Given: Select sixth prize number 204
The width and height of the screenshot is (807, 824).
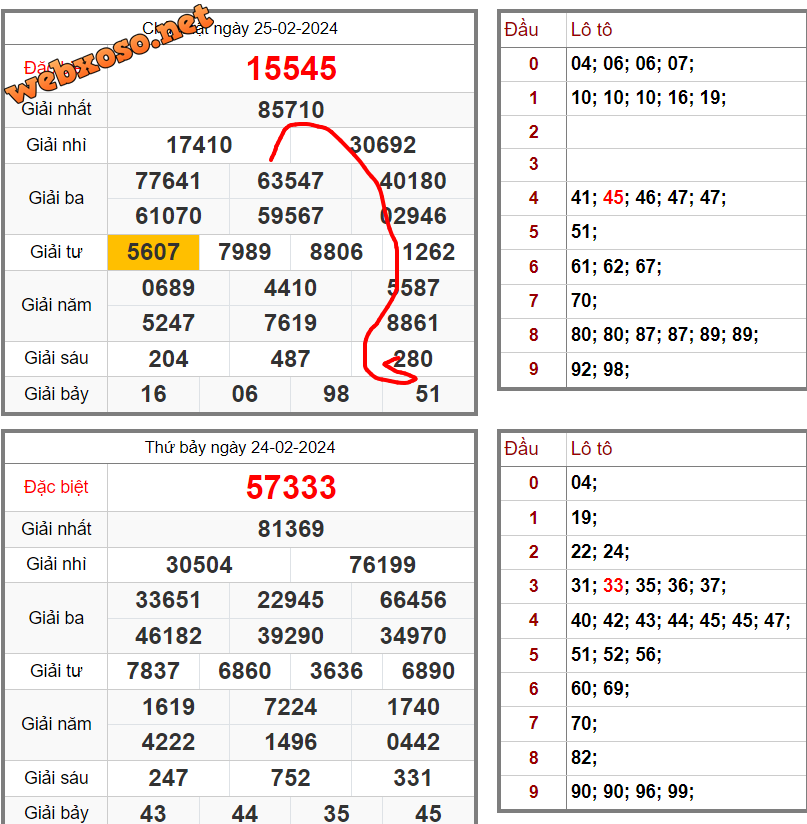Looking at the screenshot, I should tap(168, 359).
